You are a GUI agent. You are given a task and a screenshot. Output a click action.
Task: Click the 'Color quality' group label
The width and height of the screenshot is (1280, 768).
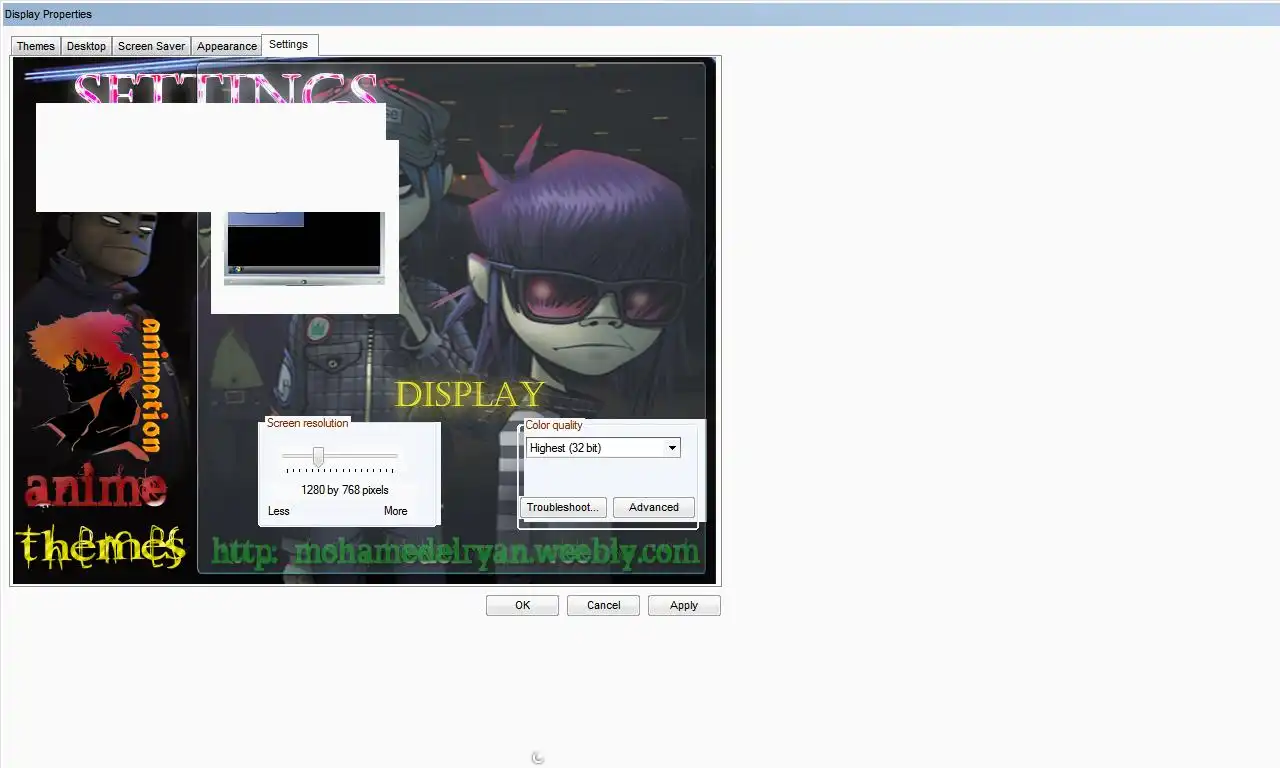click(x=554, y=425)
